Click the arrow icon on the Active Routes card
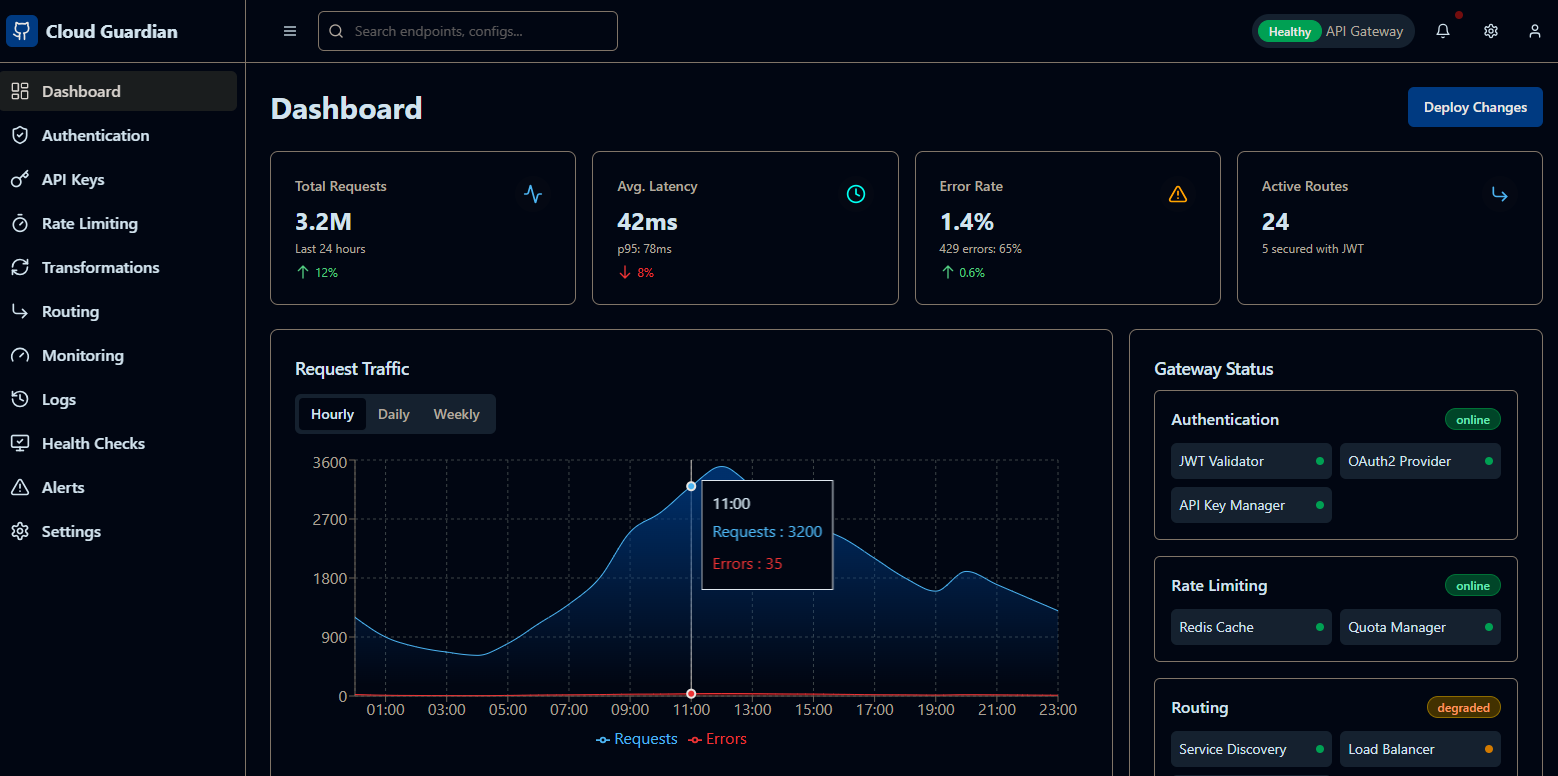This screenshot has height=776, width=1558. click(x=1500, y=194)
